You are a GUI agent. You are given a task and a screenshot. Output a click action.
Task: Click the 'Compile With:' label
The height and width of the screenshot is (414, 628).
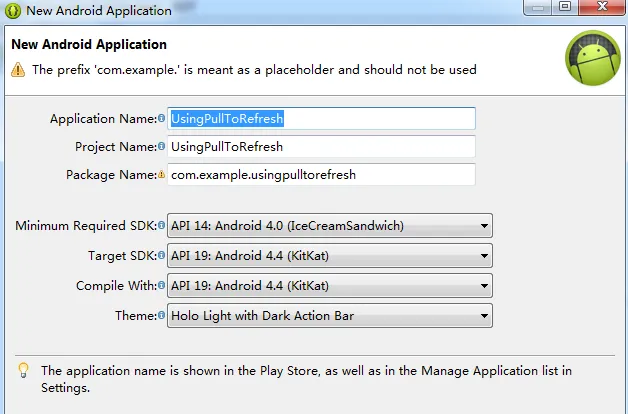pyautogui.click(x=117, y=286)
